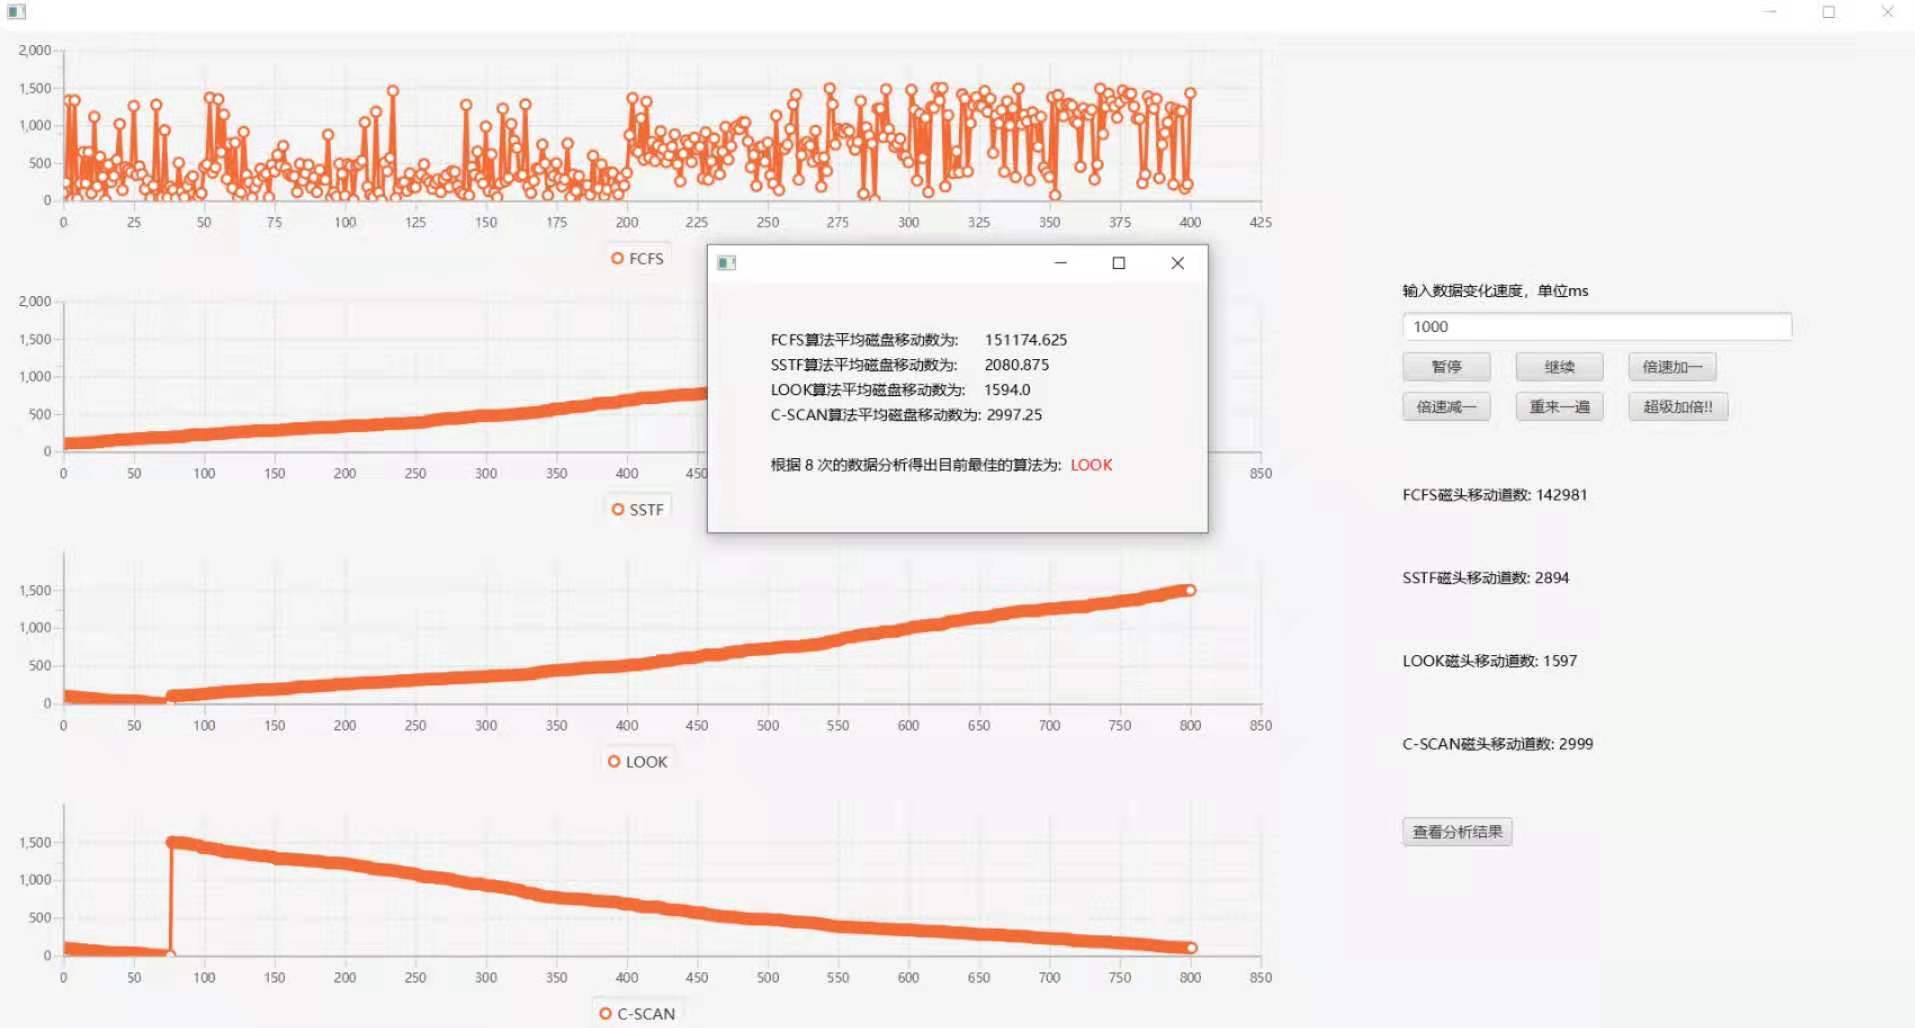Toggle the FCFS series legend marker
This screenshot has width=1915, height=1028.
(x=637, y=257)
